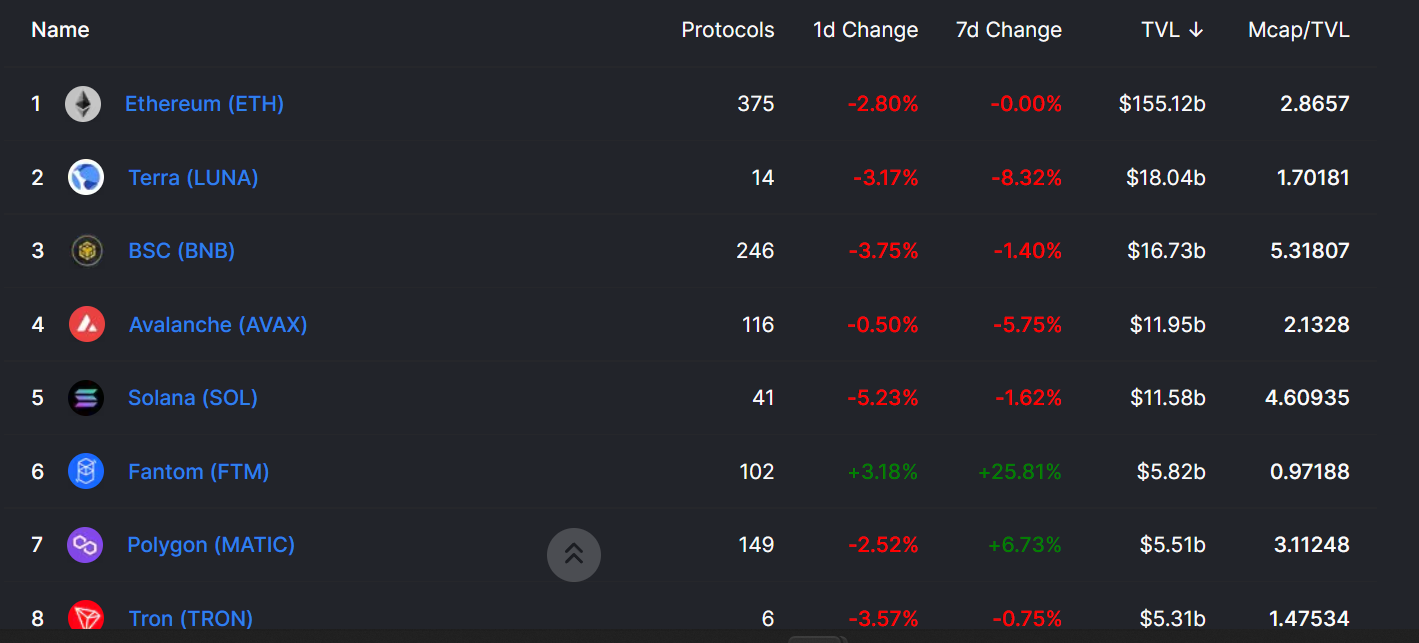Open the Polygon (MATIC) chain link
Viewport: 1419px width, 643px height.
tap(211, 545)
